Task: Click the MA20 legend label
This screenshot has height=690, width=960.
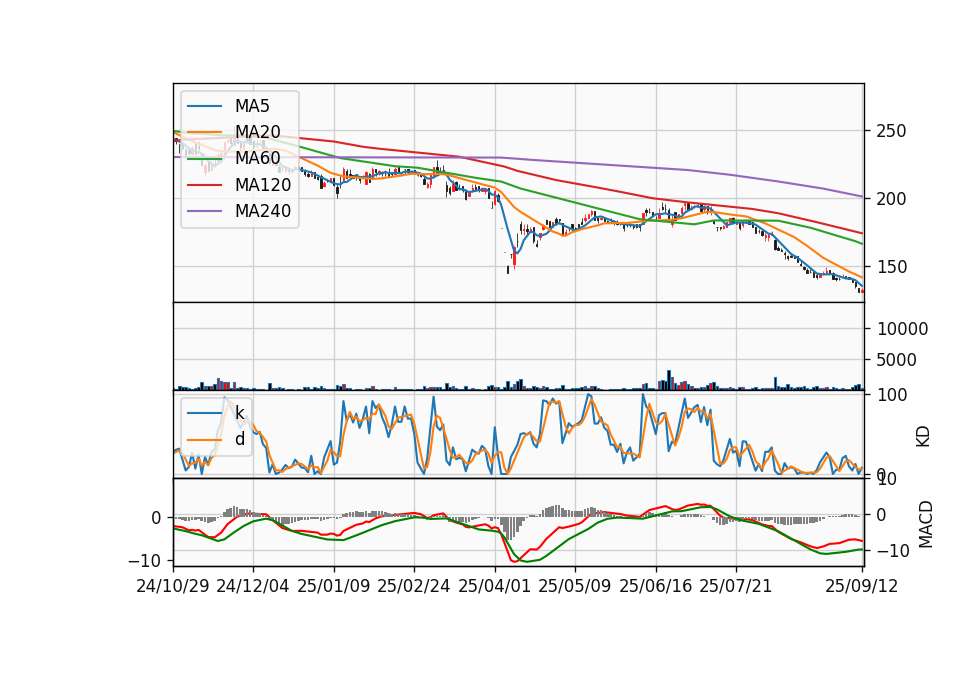Action: pyautogui.click(x=257, y=132)
